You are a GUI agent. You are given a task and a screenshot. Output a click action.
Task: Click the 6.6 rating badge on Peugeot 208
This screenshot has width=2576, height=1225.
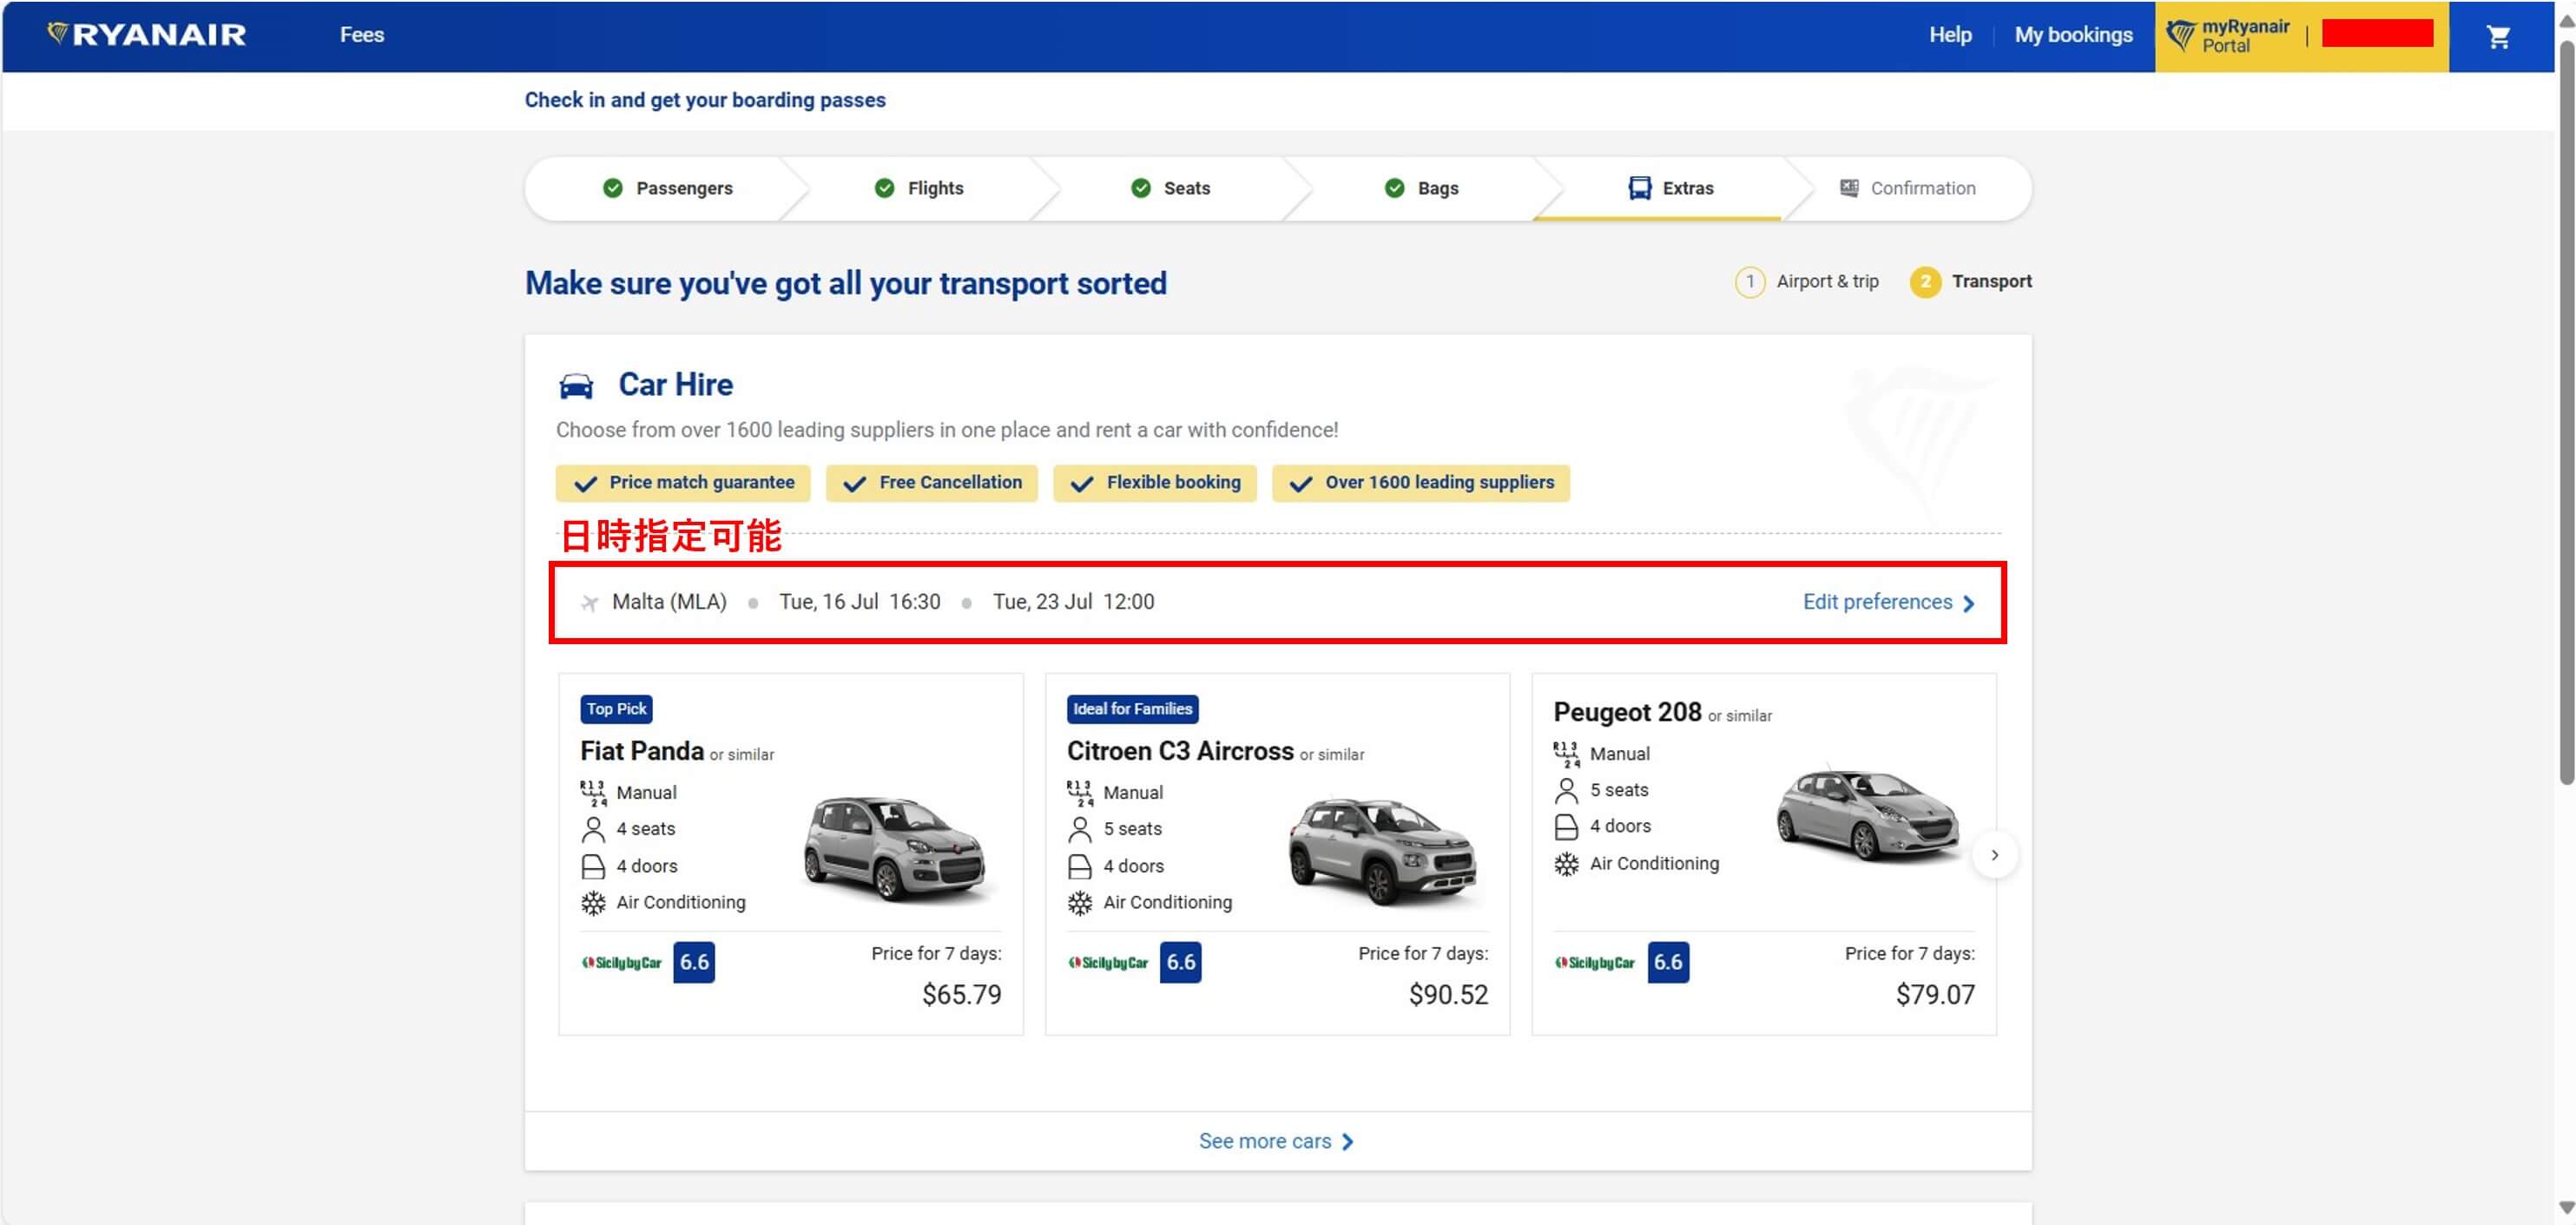click(1668, 962)
